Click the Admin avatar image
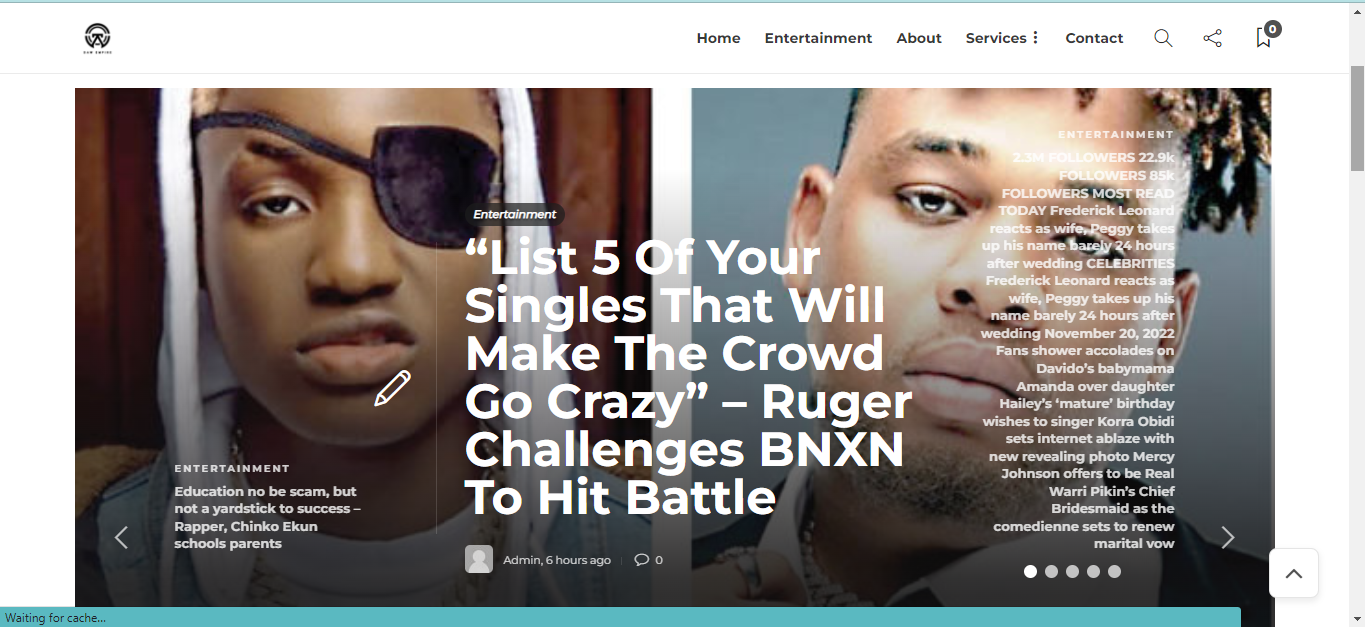 tap(479, 559)
